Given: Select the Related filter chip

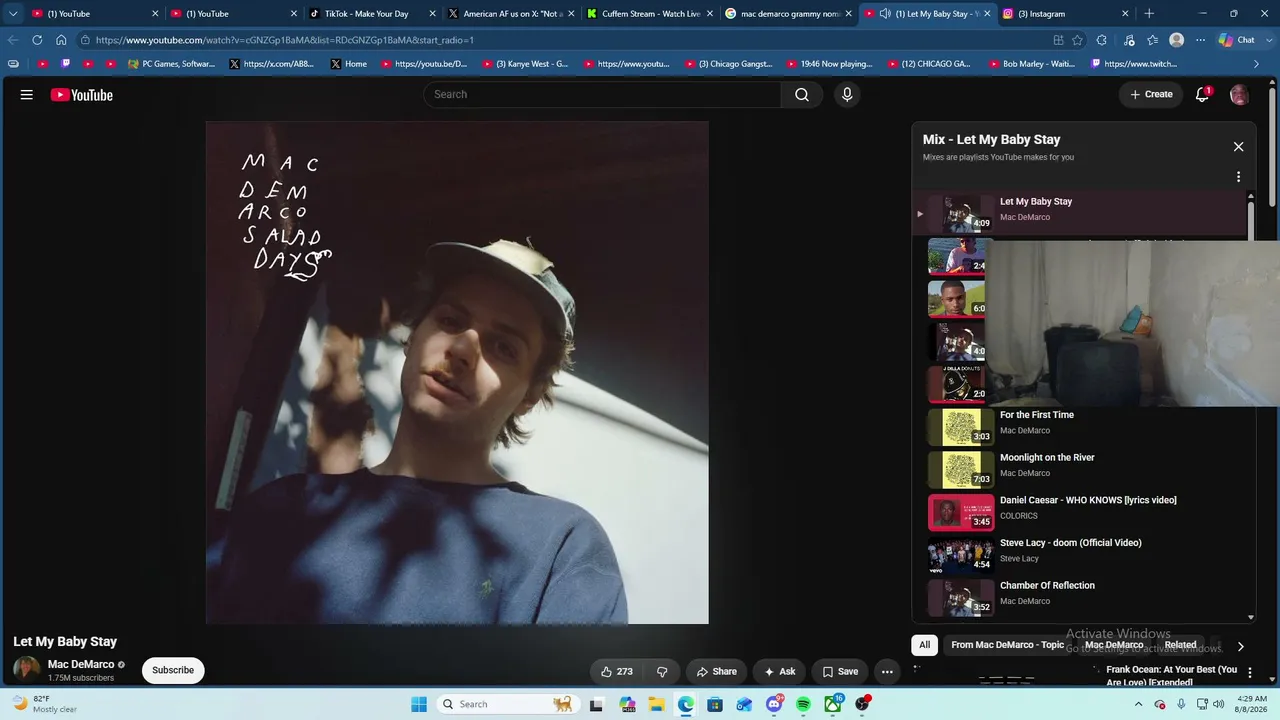Looking at the screenshot, I should tap(1180, 645).
